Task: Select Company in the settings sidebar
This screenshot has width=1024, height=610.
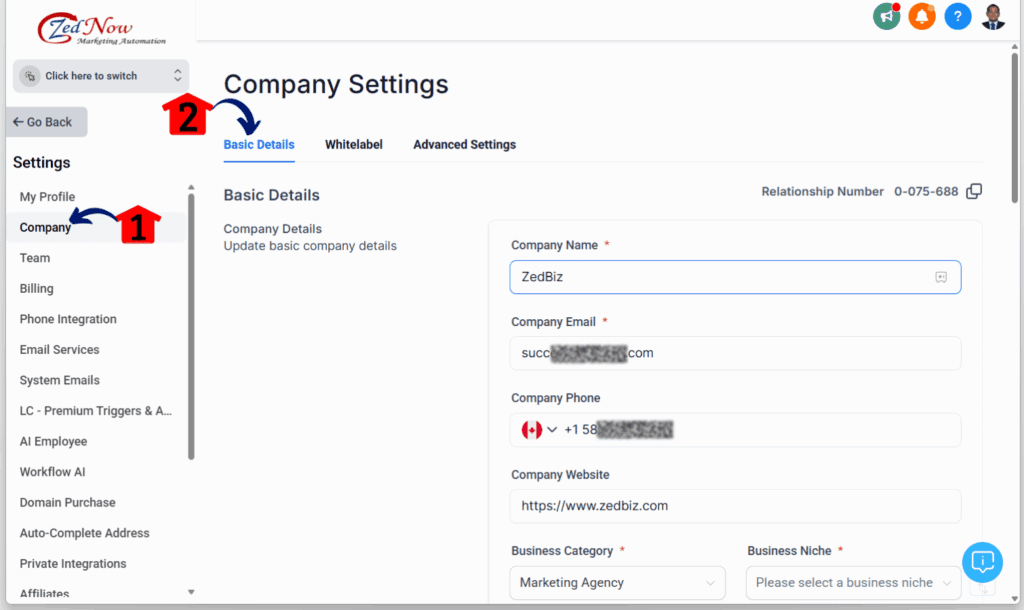Action: click(x=45, y=227)
